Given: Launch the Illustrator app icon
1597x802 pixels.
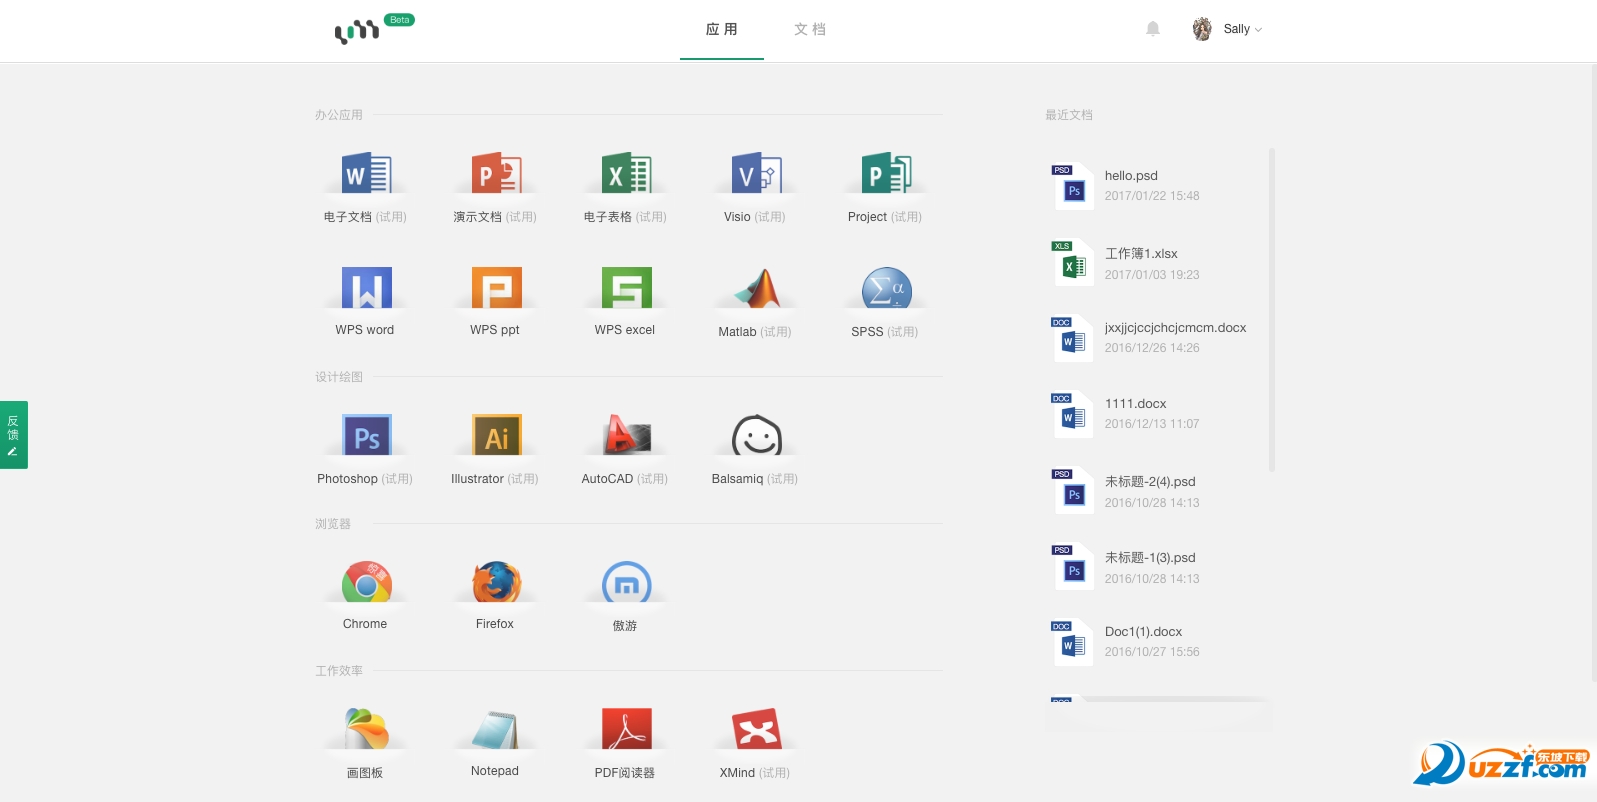Looking at the screenshot, I should click(x=496, y=435).
